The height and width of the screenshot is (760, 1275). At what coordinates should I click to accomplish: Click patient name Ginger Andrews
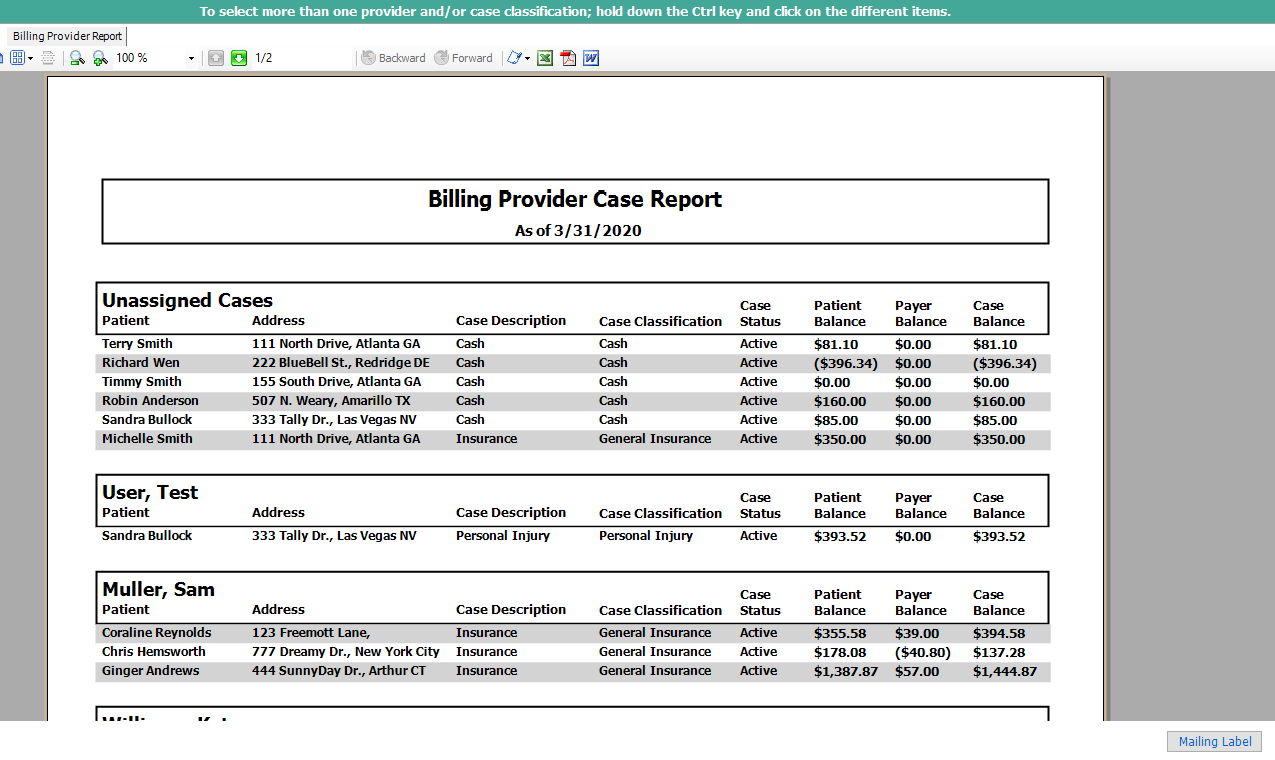tap(150, 670)
